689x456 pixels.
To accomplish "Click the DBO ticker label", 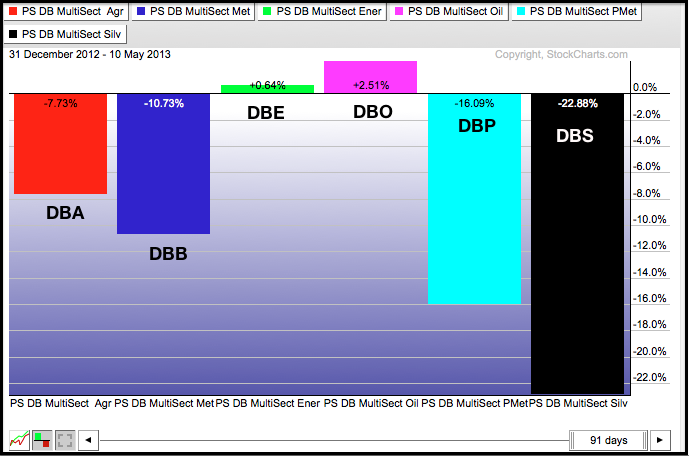I will [x=373, y=112].
